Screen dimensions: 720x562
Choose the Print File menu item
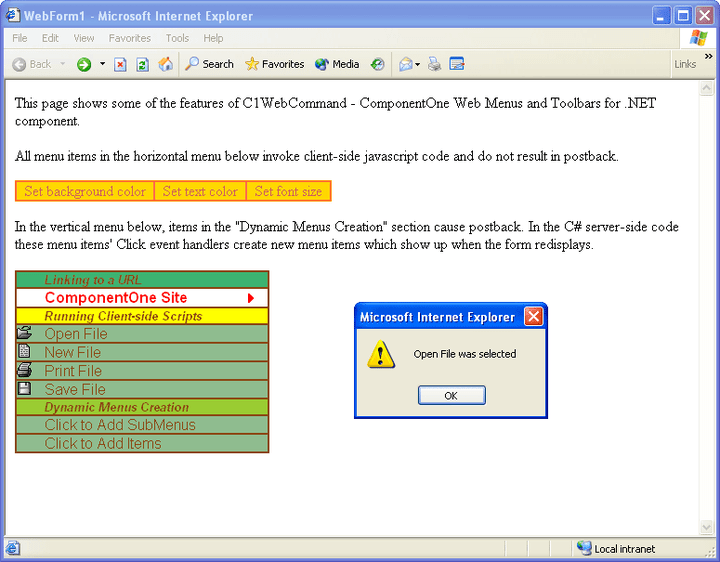142,371
